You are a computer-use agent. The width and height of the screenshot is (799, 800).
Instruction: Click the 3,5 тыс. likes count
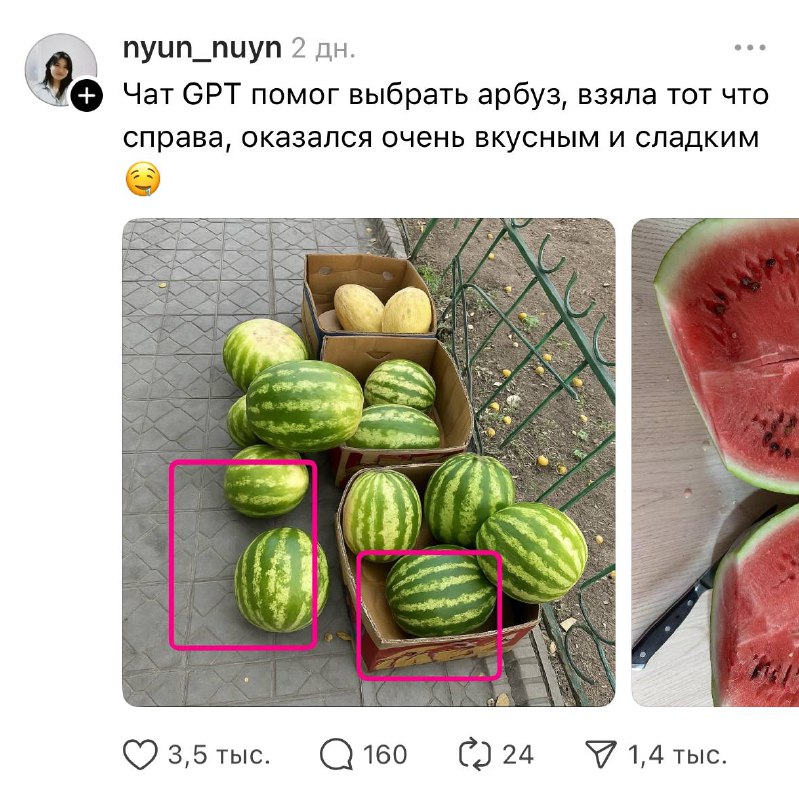click(x=219, y=755)
